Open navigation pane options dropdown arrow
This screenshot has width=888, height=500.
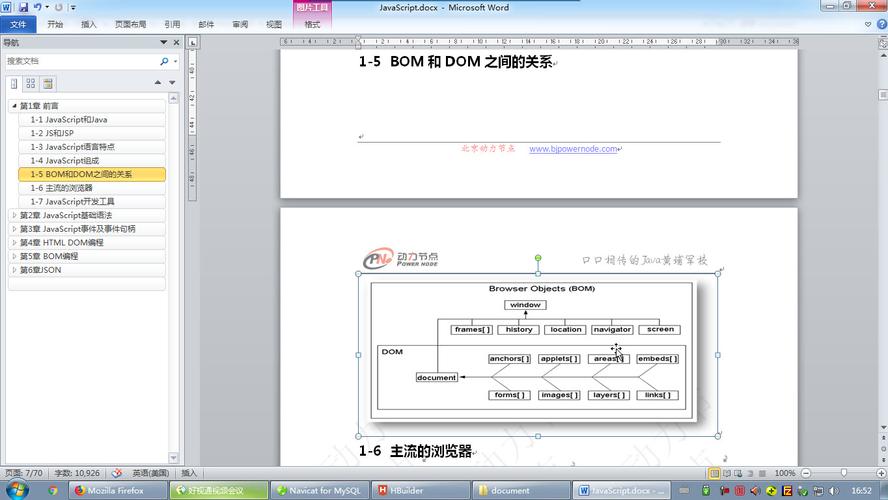164,42
